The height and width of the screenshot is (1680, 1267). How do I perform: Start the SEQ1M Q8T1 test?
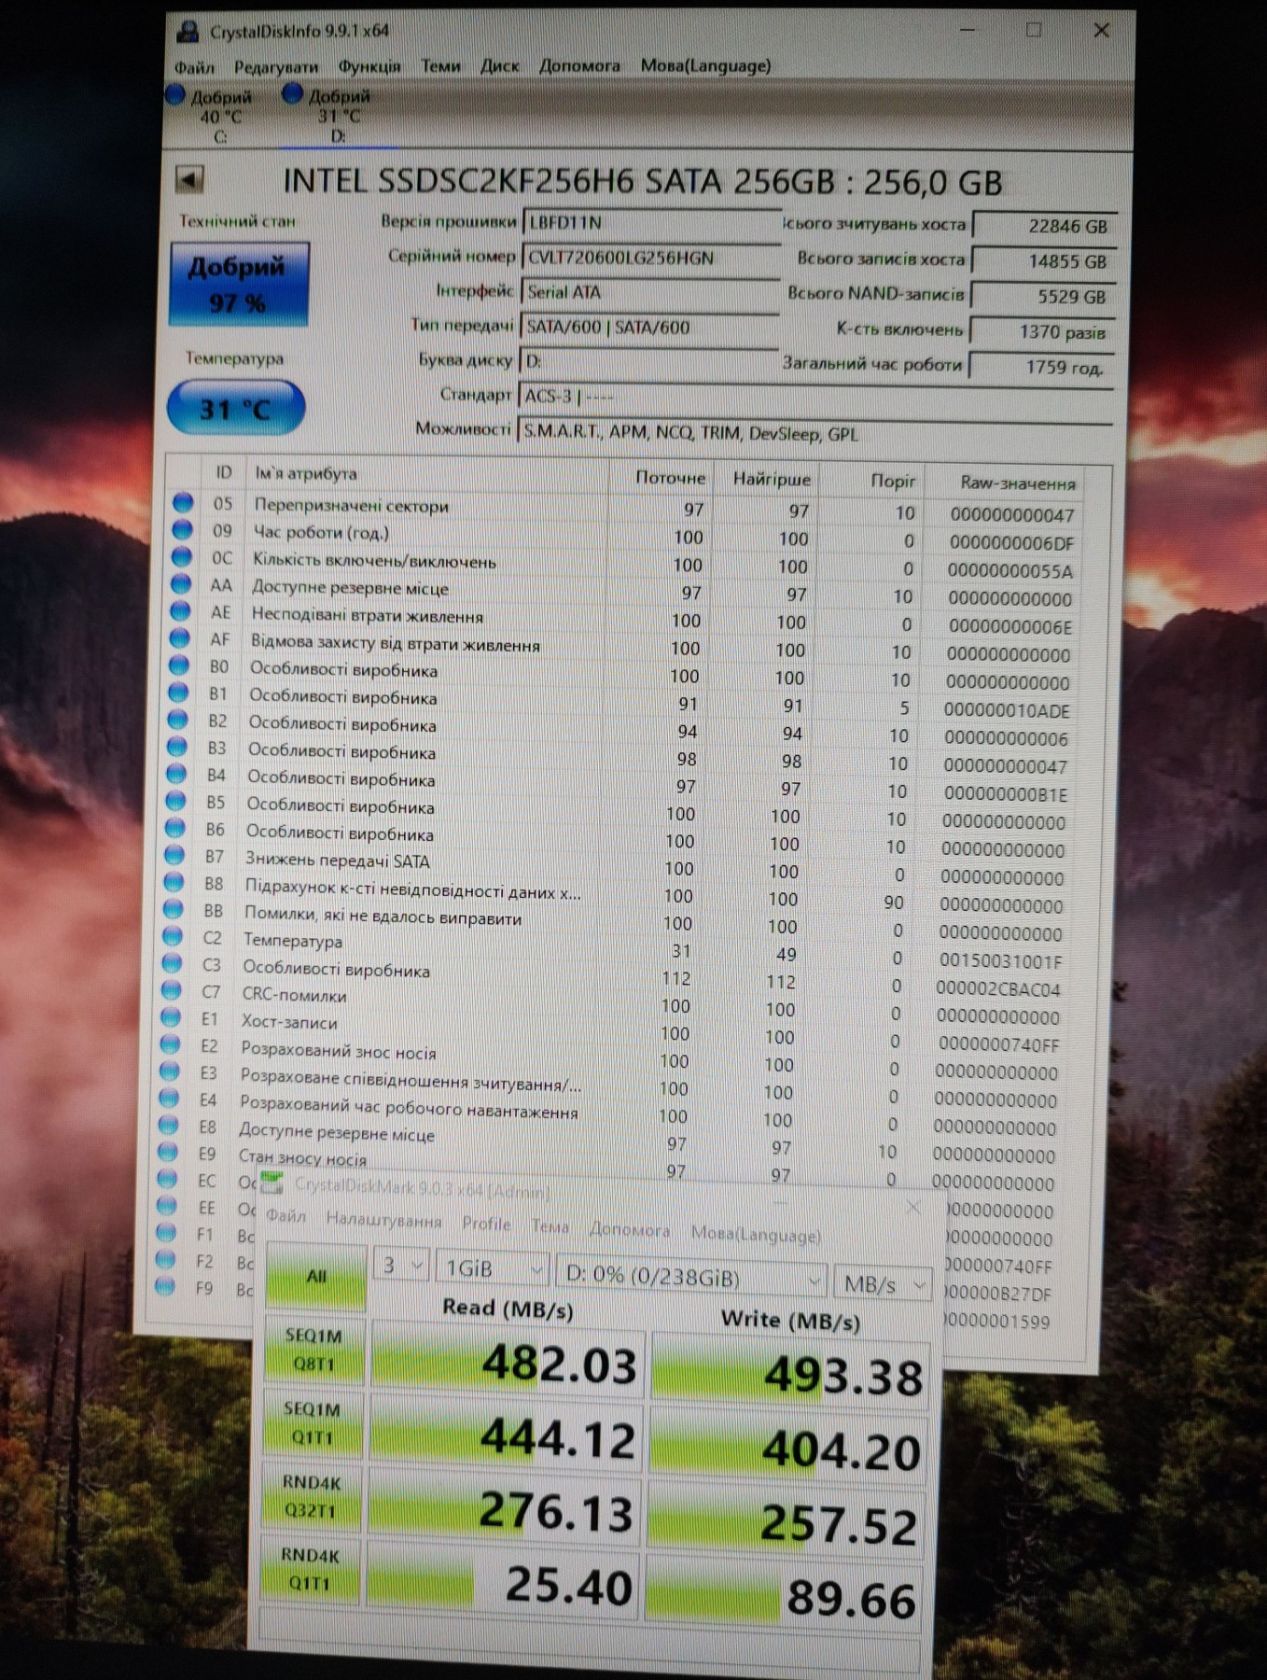(314, 1349)
